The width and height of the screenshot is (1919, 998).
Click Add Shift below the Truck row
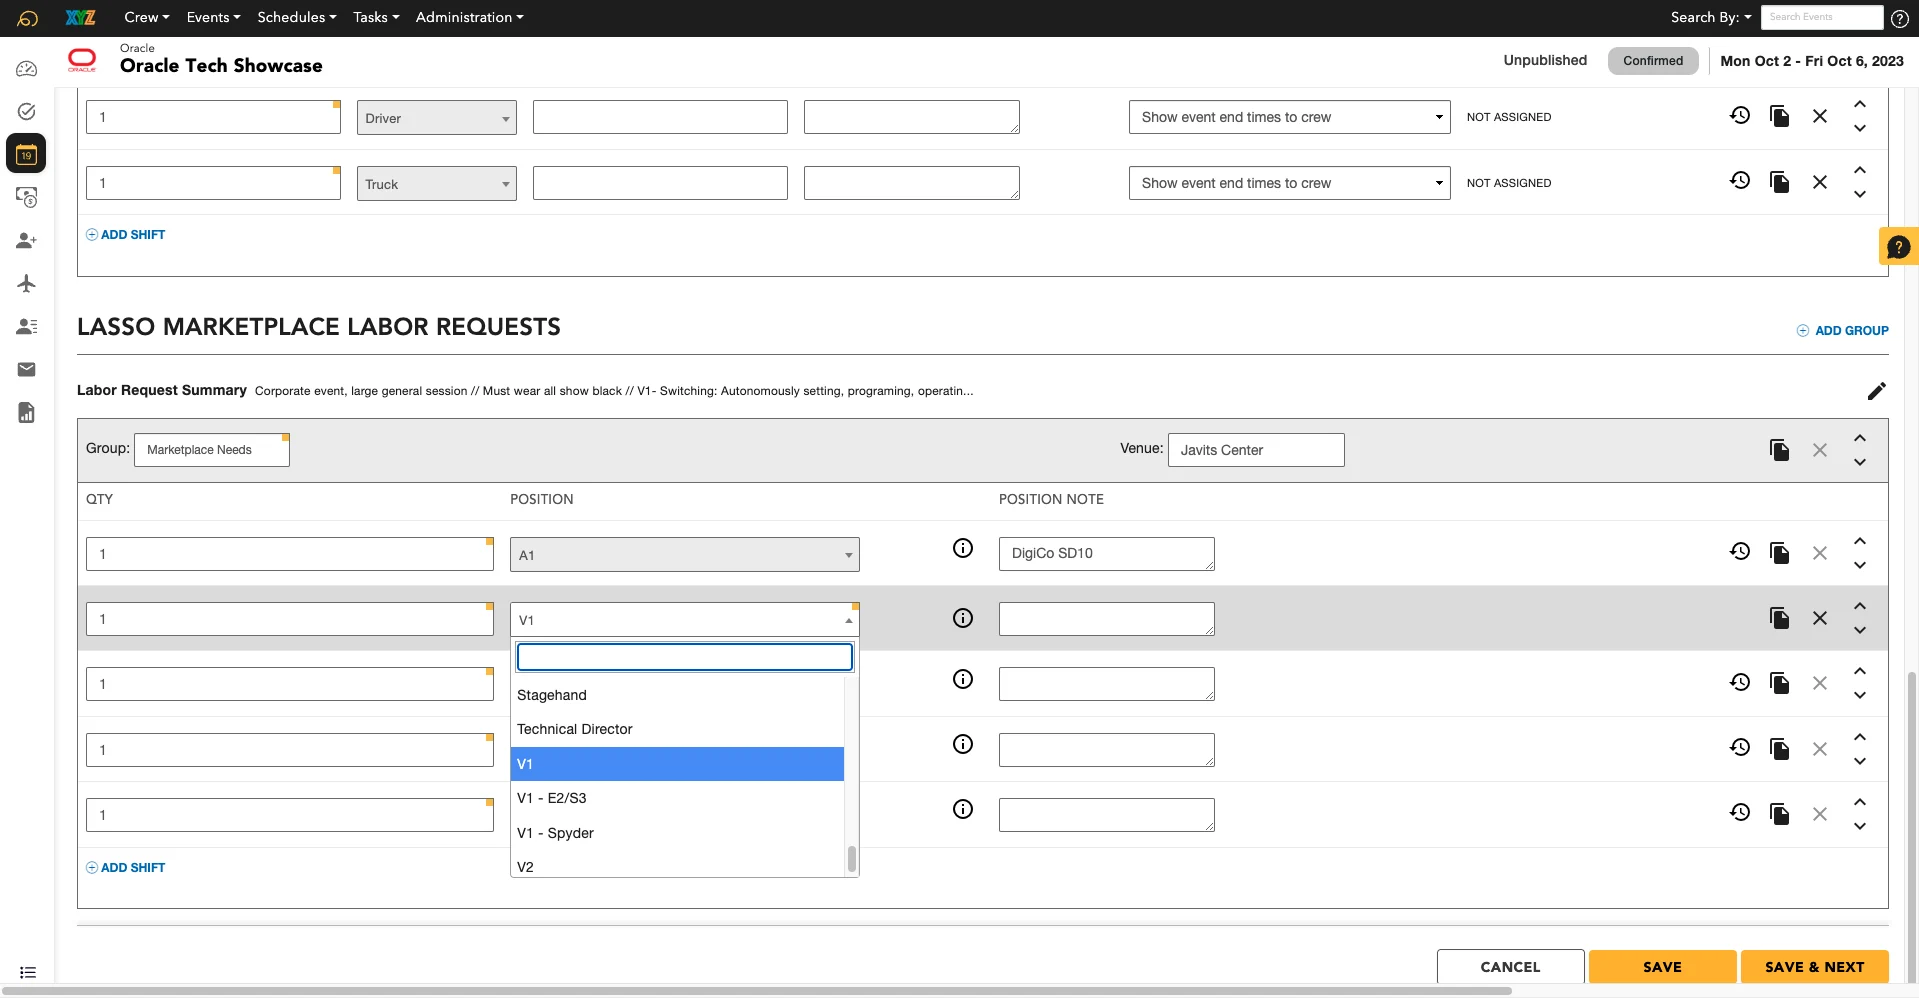[x=125, y=235]
